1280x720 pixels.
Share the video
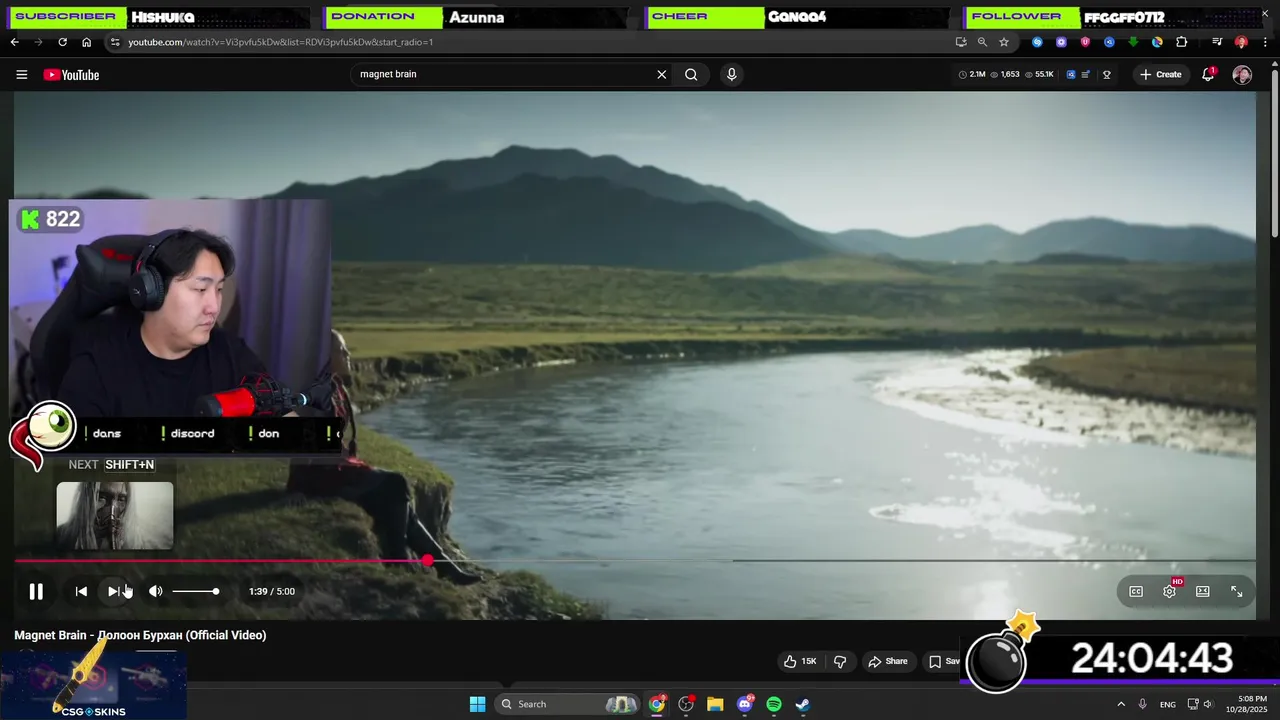coord(887,661)
